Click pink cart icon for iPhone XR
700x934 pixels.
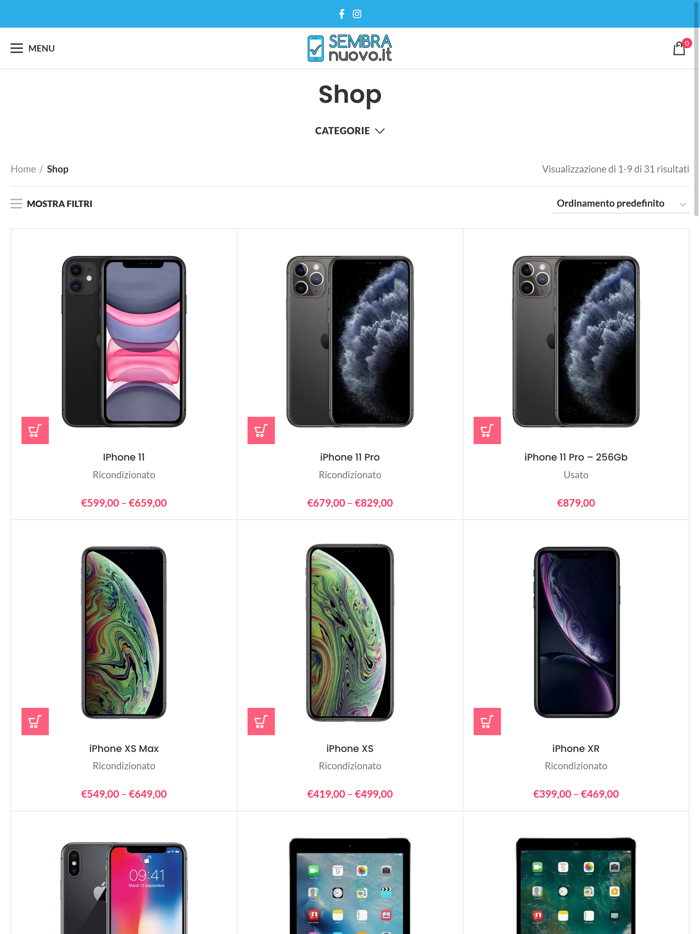click(x=487, y=721)
